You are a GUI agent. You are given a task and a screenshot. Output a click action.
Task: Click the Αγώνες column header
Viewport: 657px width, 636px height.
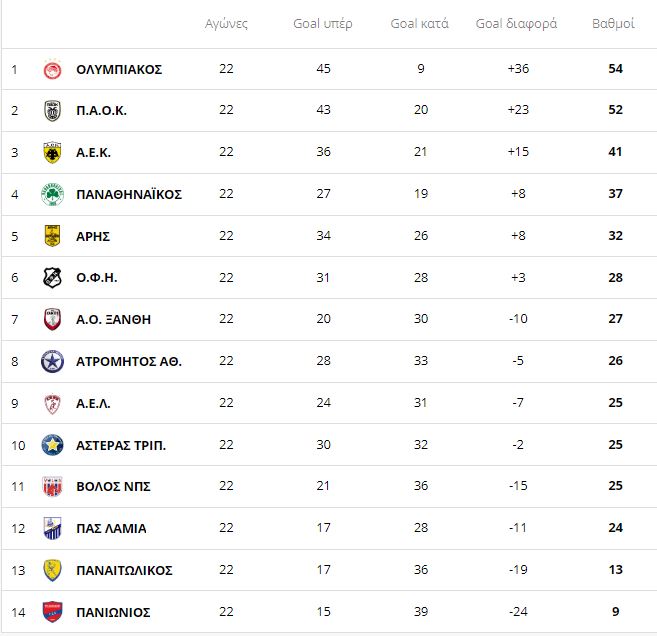(x=226, y=23)
